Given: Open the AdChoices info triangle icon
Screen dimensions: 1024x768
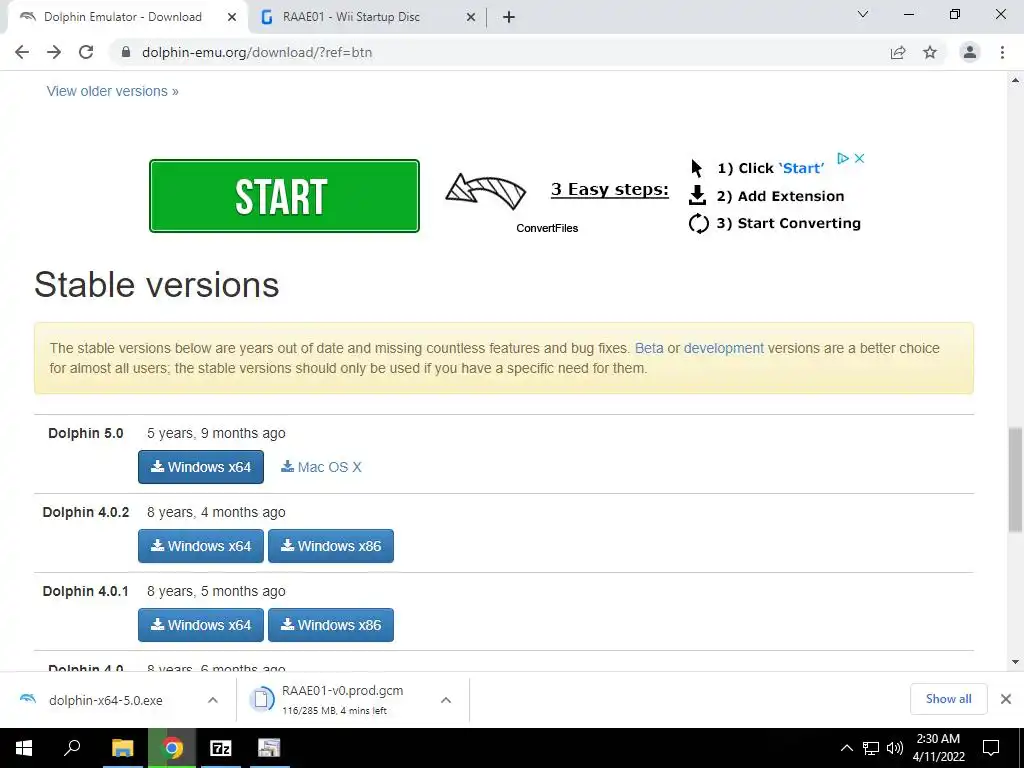Looking at the screenshot, I should (842, 158).
